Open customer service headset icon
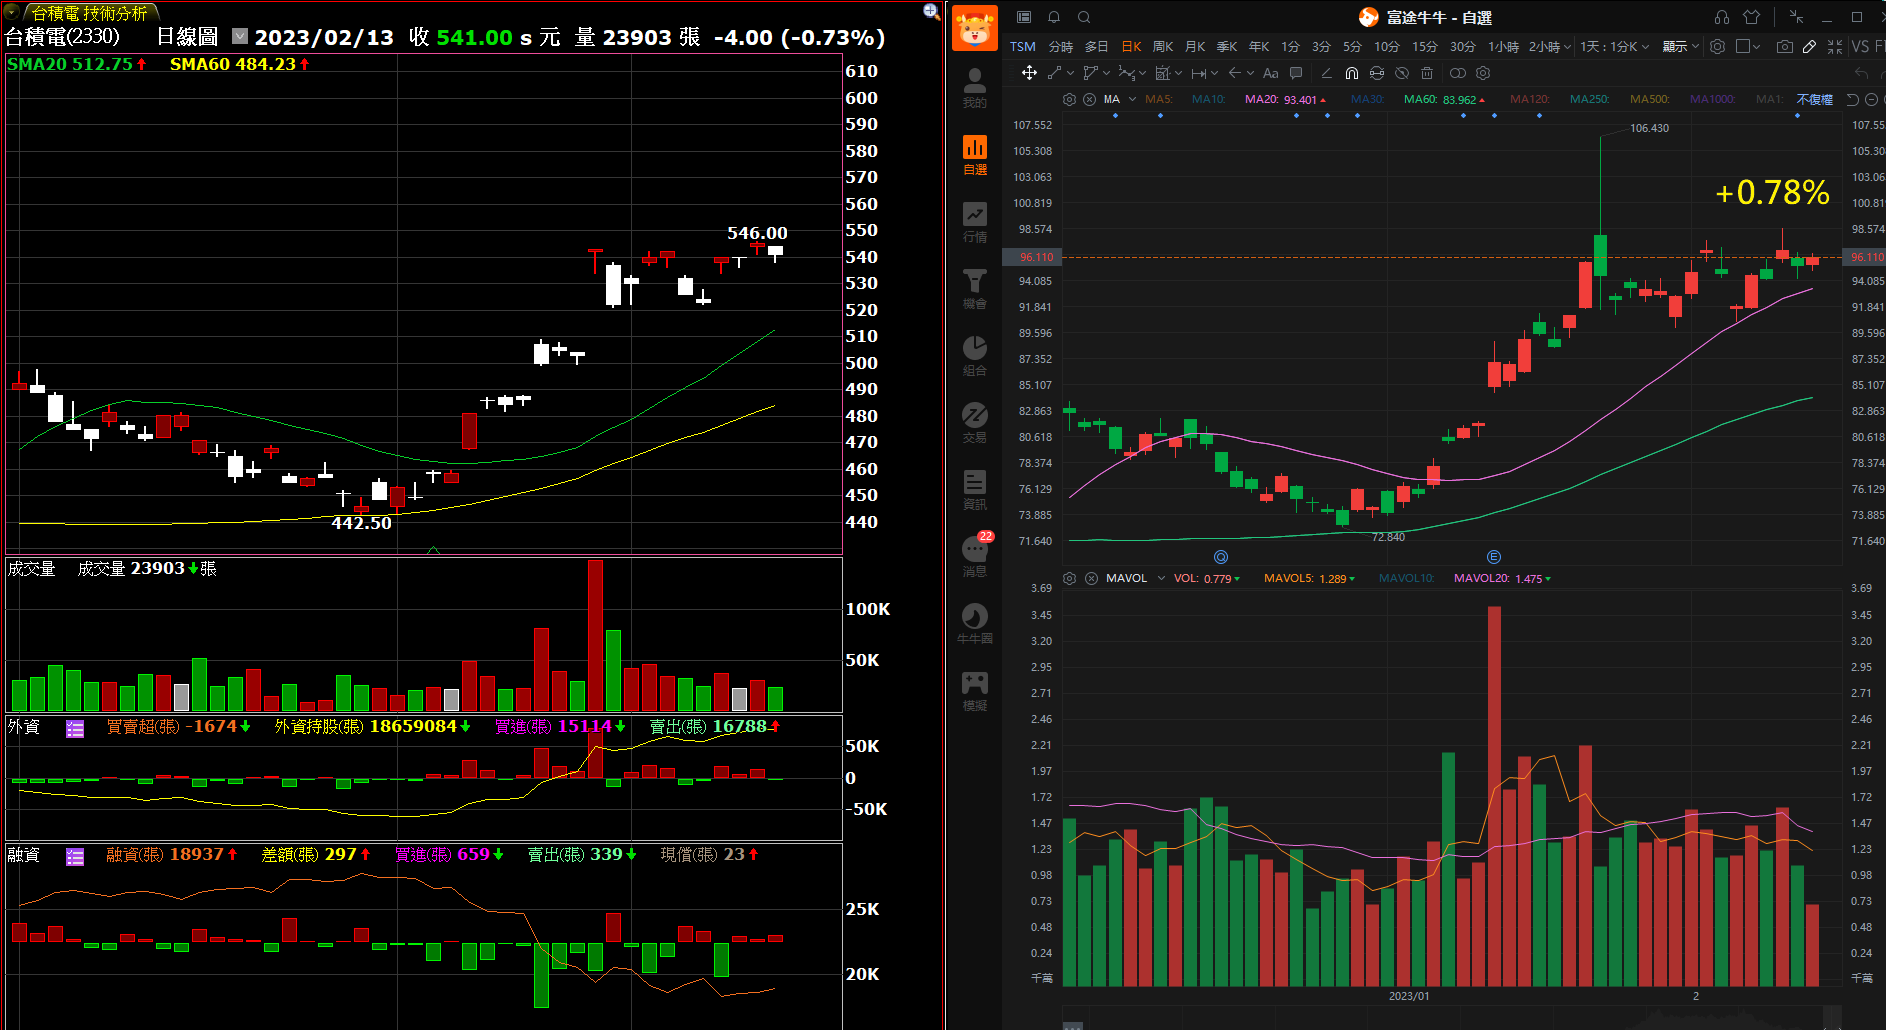The width and height of the screenshot is (1886, 1030). coord(1721,17)
